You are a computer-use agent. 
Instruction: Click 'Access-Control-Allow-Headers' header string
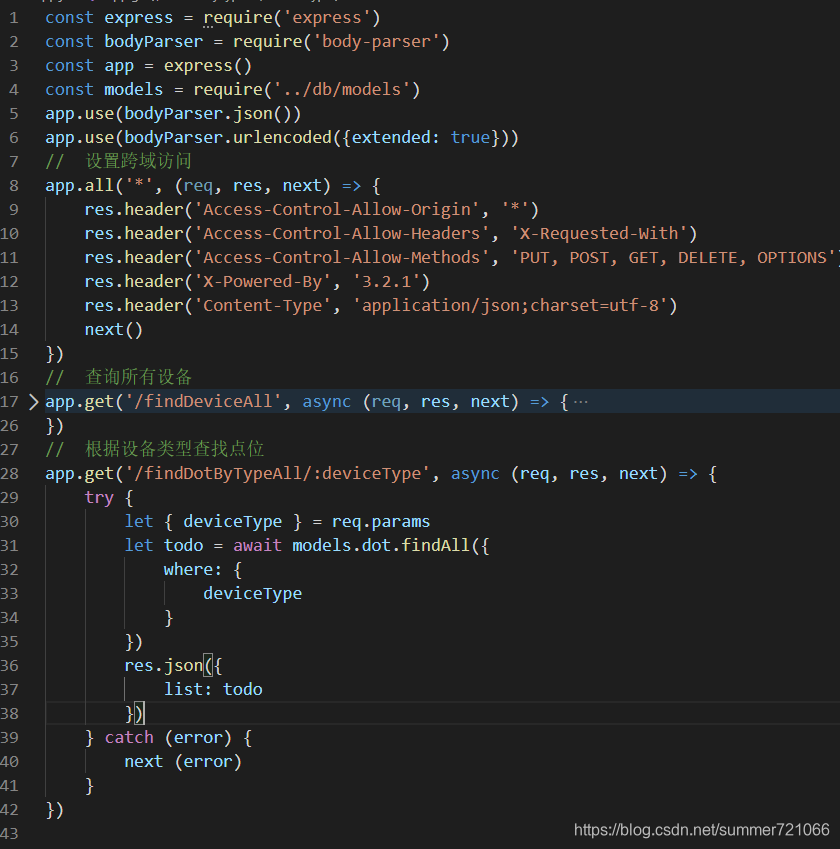[x=341, y=233]
